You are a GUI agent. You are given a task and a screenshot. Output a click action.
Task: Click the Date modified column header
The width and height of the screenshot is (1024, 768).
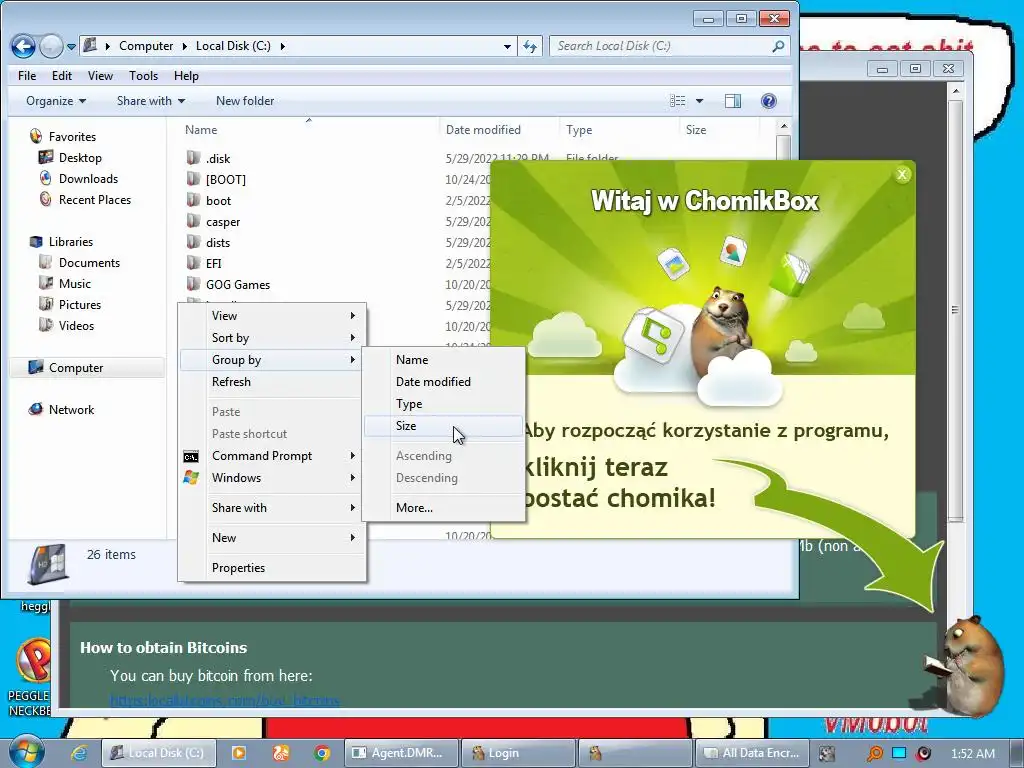(483, 129)
